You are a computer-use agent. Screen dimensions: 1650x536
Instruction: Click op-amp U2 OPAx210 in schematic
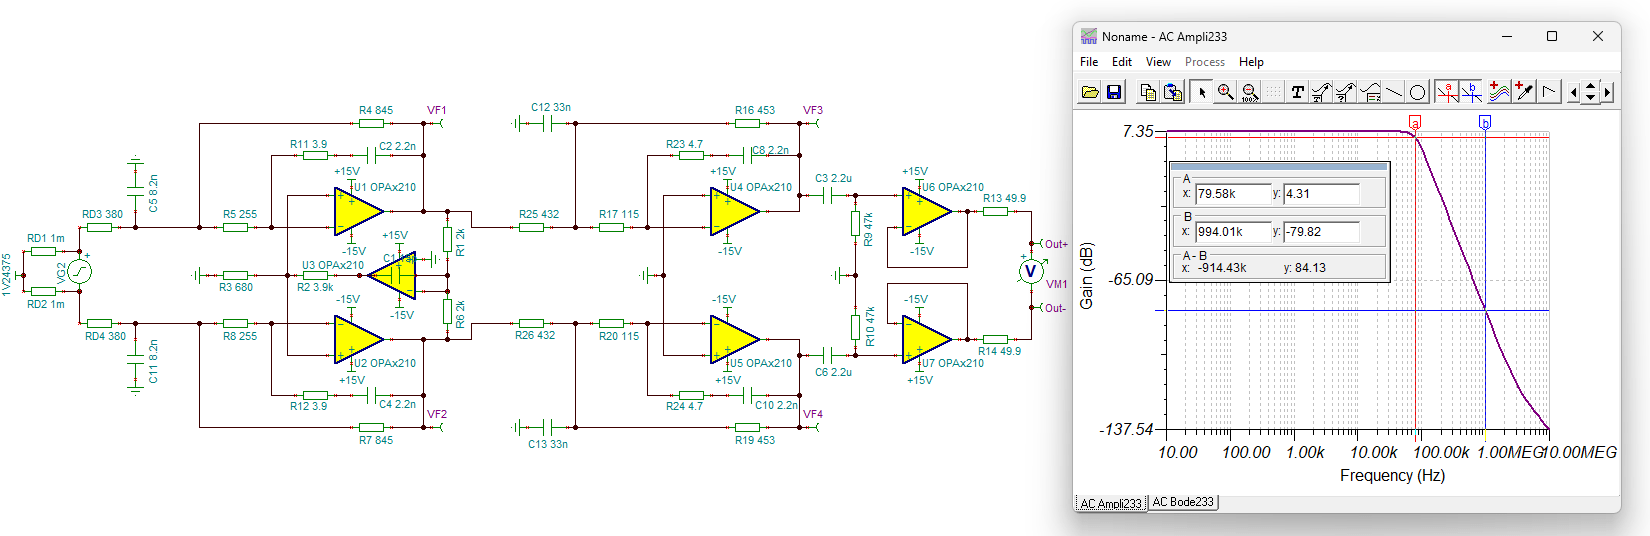[359, 339]
